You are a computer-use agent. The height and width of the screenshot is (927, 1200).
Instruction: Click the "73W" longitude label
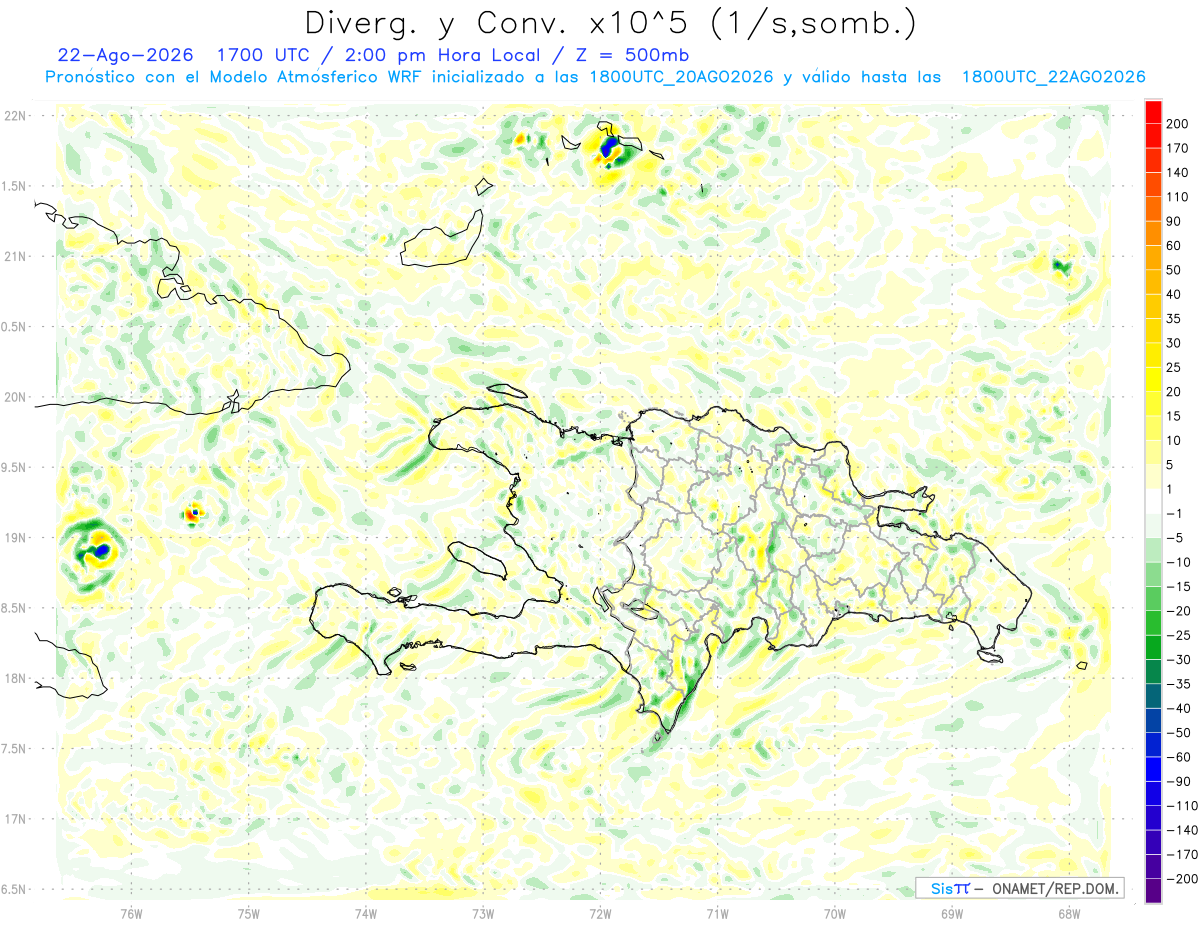click(483, 913)
